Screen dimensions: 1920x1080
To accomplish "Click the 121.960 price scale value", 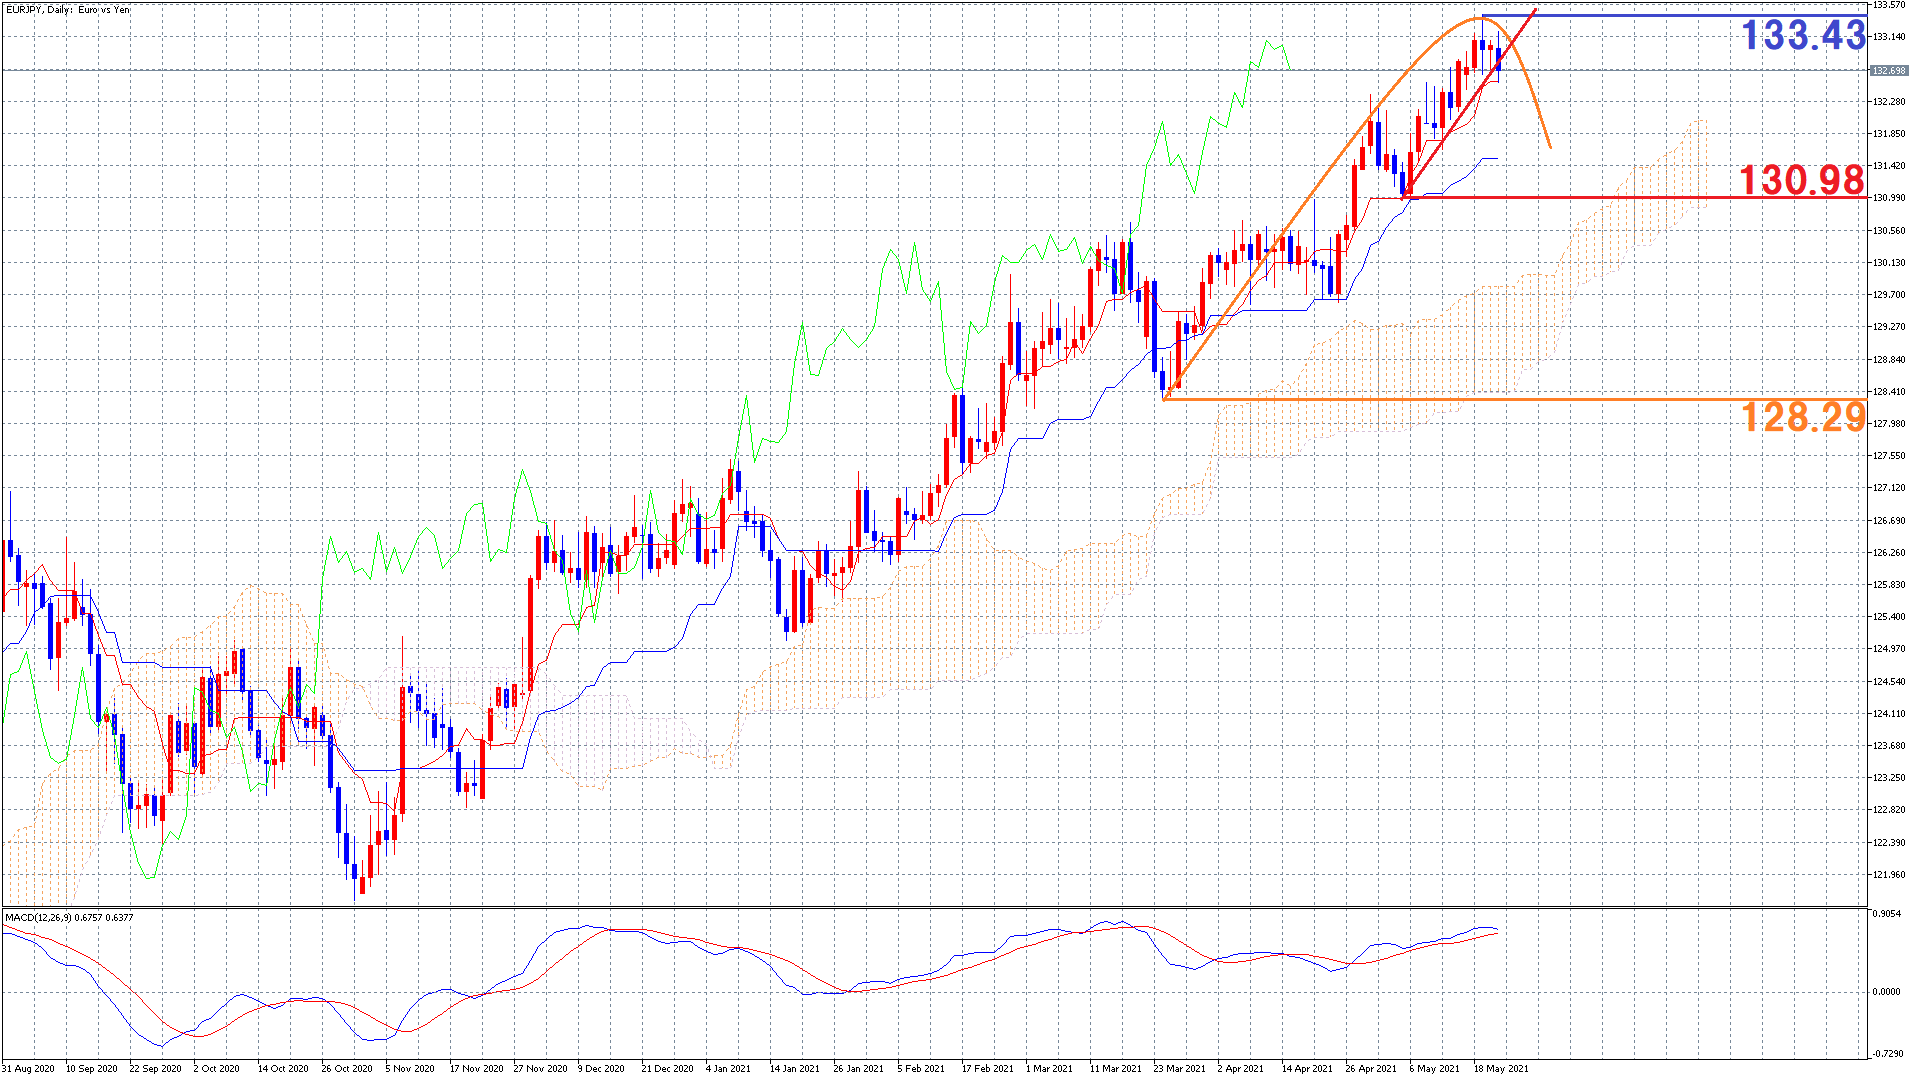I will point(1889,874).
